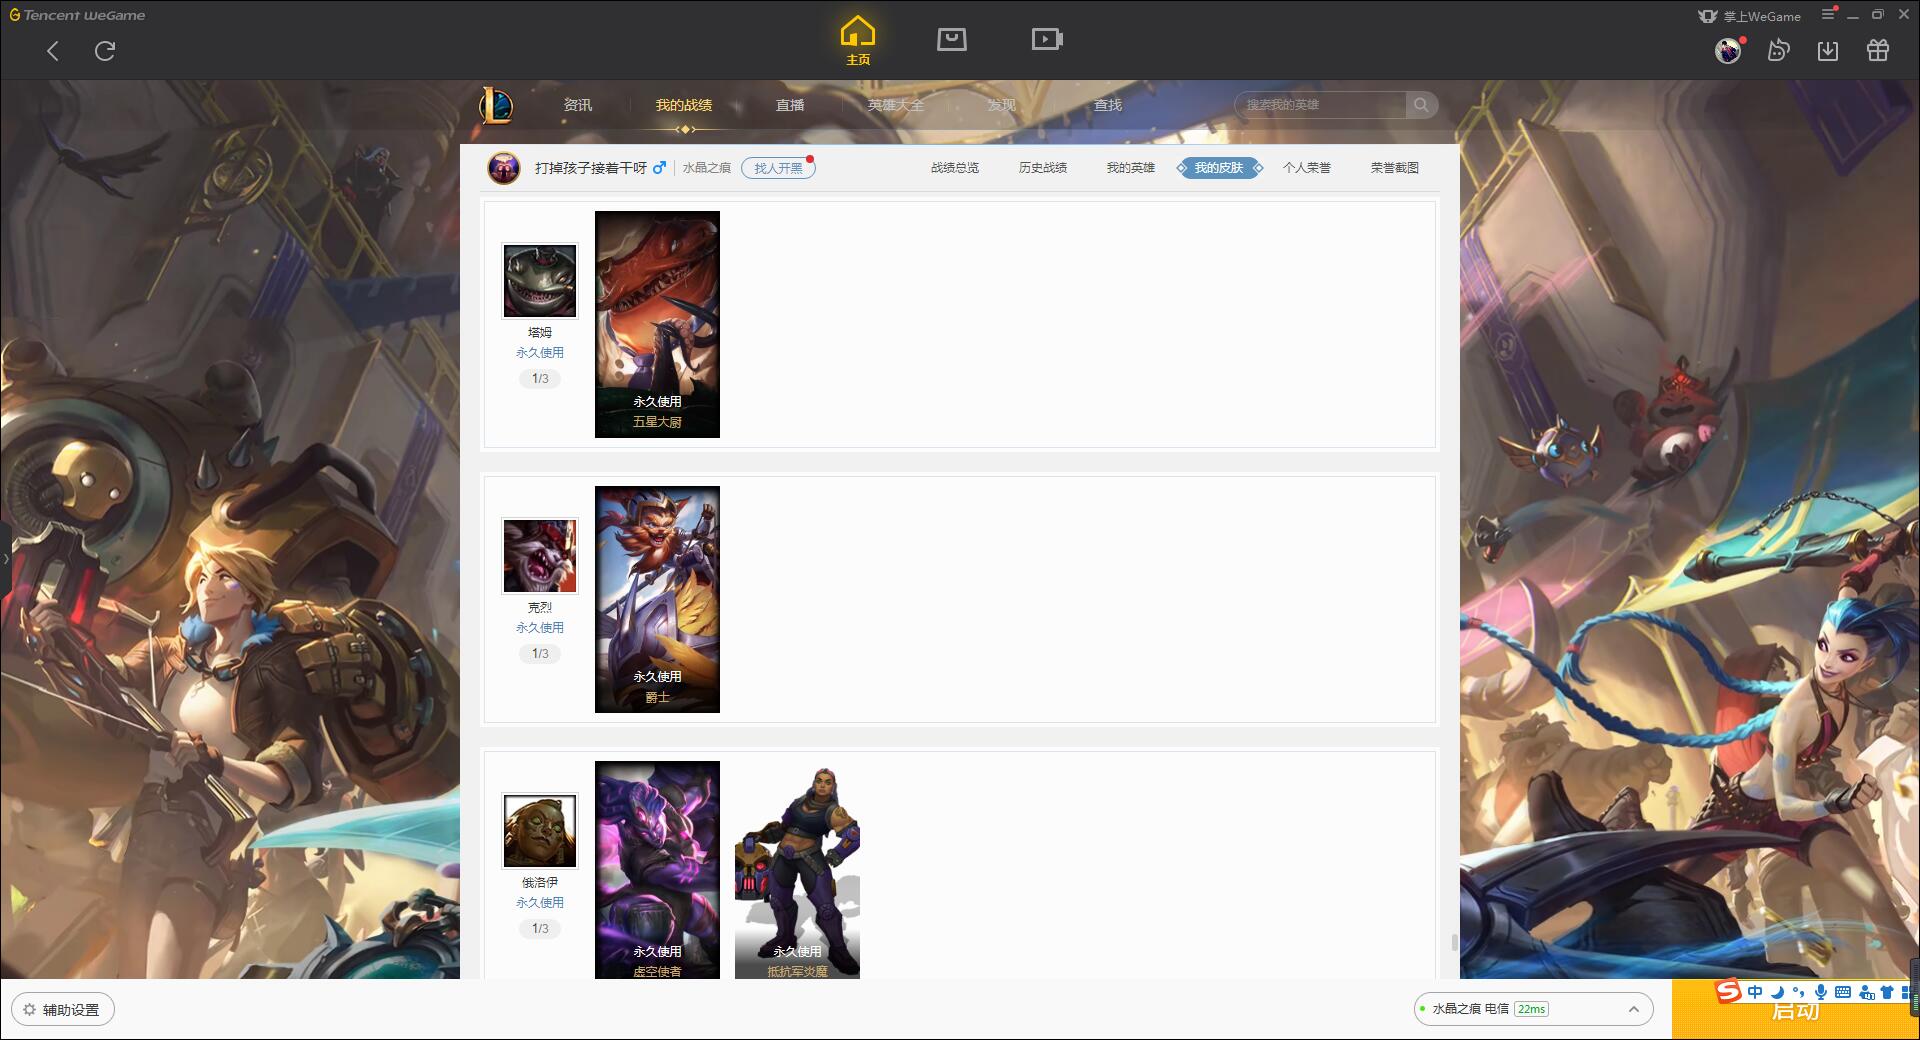Open the 抵抗军炎魔 skin card
The width and height of the screenshot is (1920, 1040).
pos(797,870)
